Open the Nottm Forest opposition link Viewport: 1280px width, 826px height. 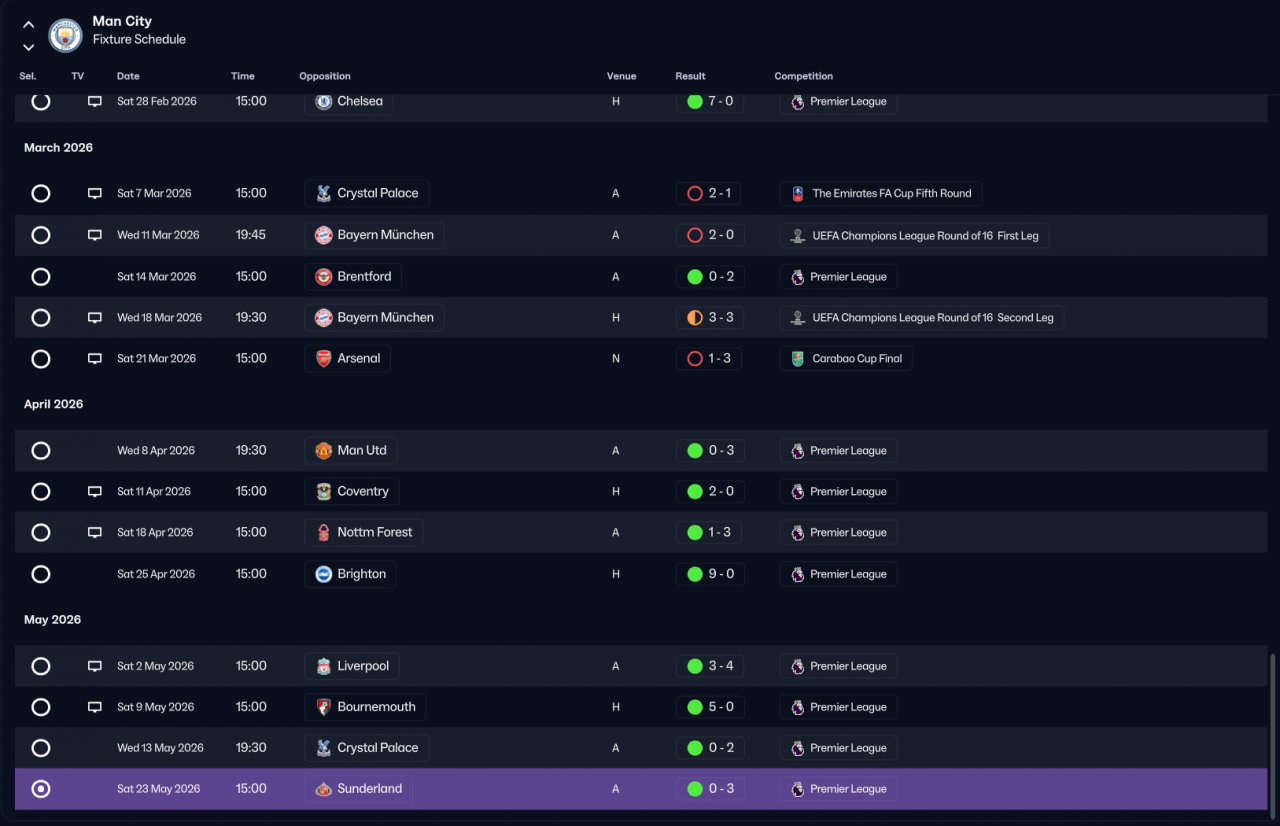click(364, 533)
